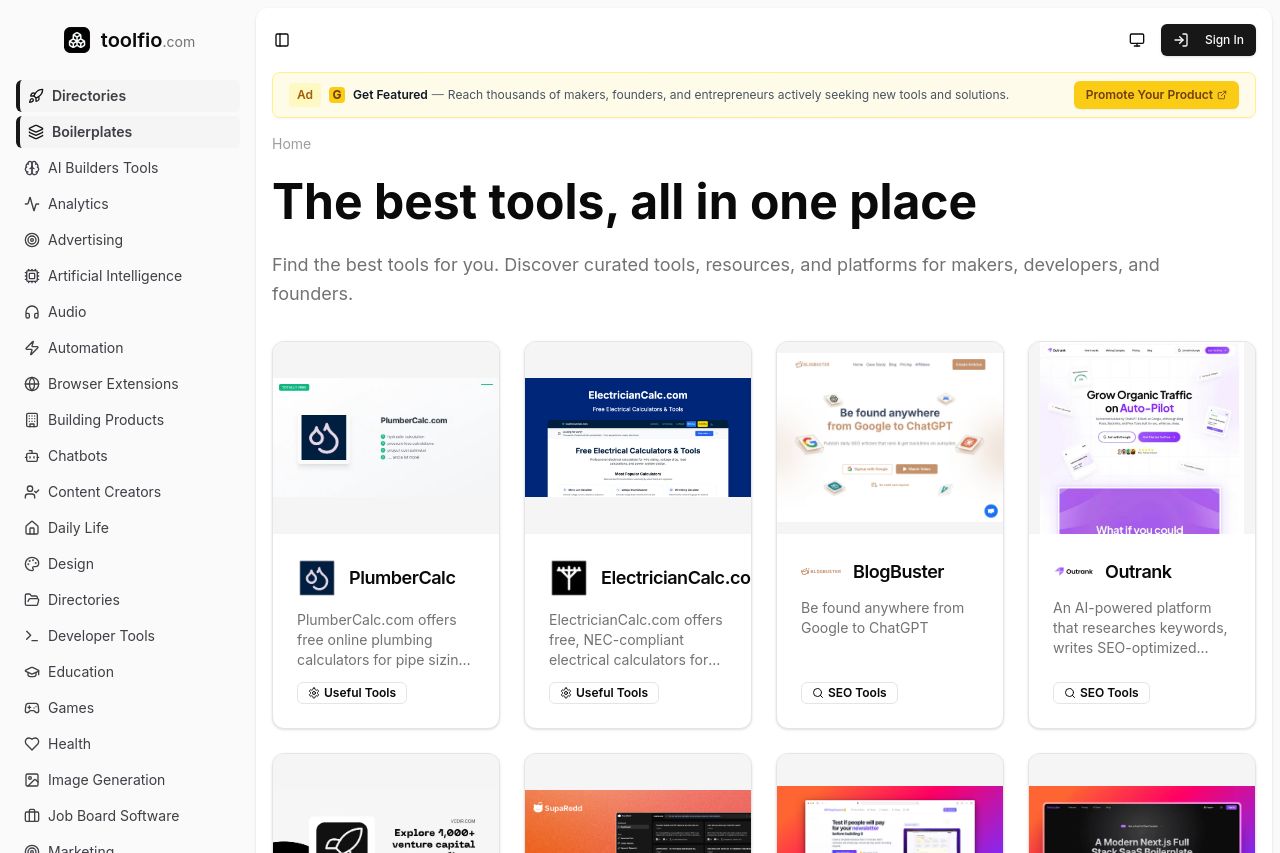The height and width of the screenshot is (853, 1280).
Task: Click the Promote Your Product button
Action: [1156, 95]
